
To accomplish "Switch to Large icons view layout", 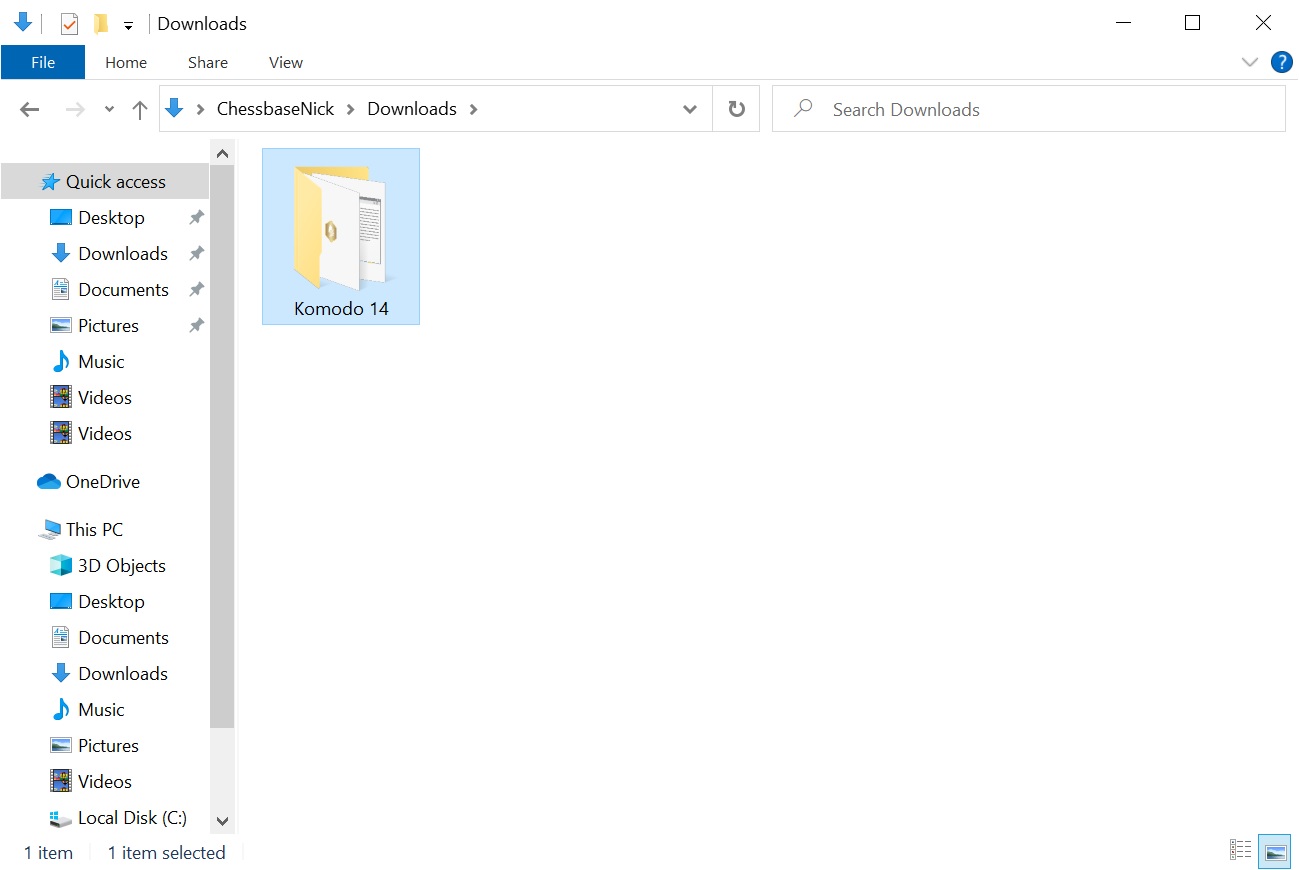I will pos(1274,851).
